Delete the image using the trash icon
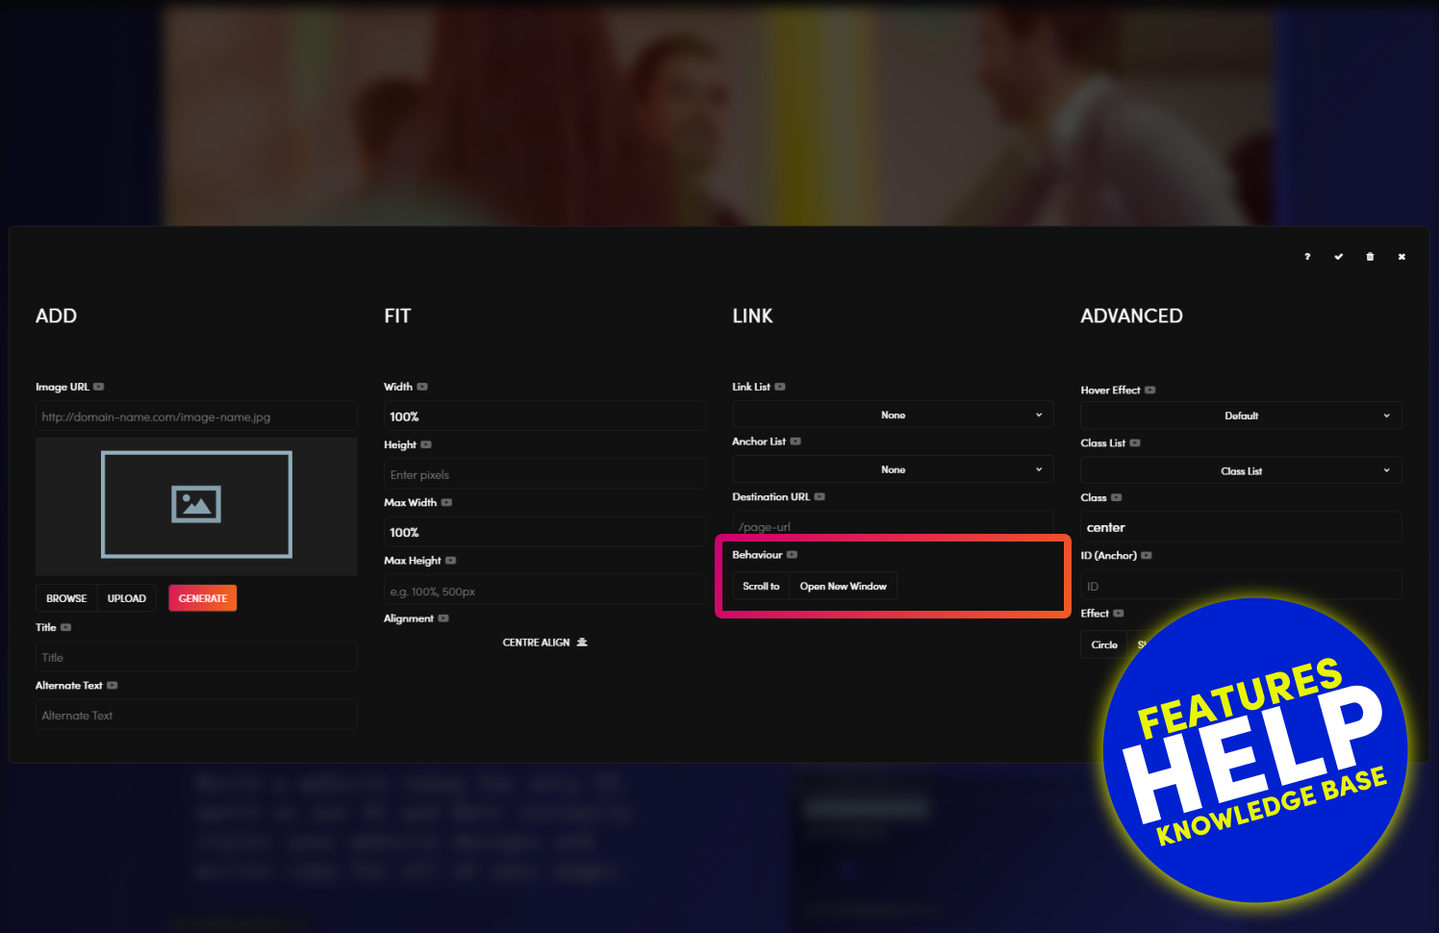Screen dimensions: 1439x933 click(x=1370, y=257)
